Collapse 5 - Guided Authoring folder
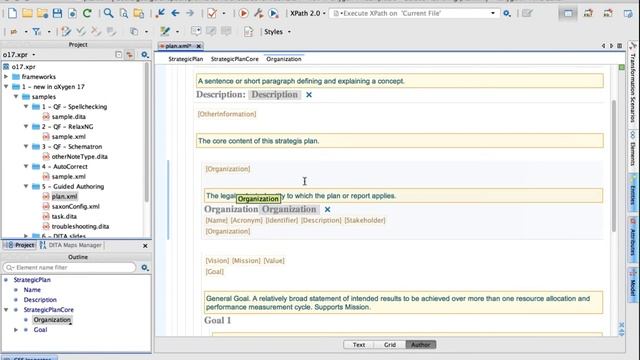This screenshot has height=360, width=640. [x=26, y=187]
